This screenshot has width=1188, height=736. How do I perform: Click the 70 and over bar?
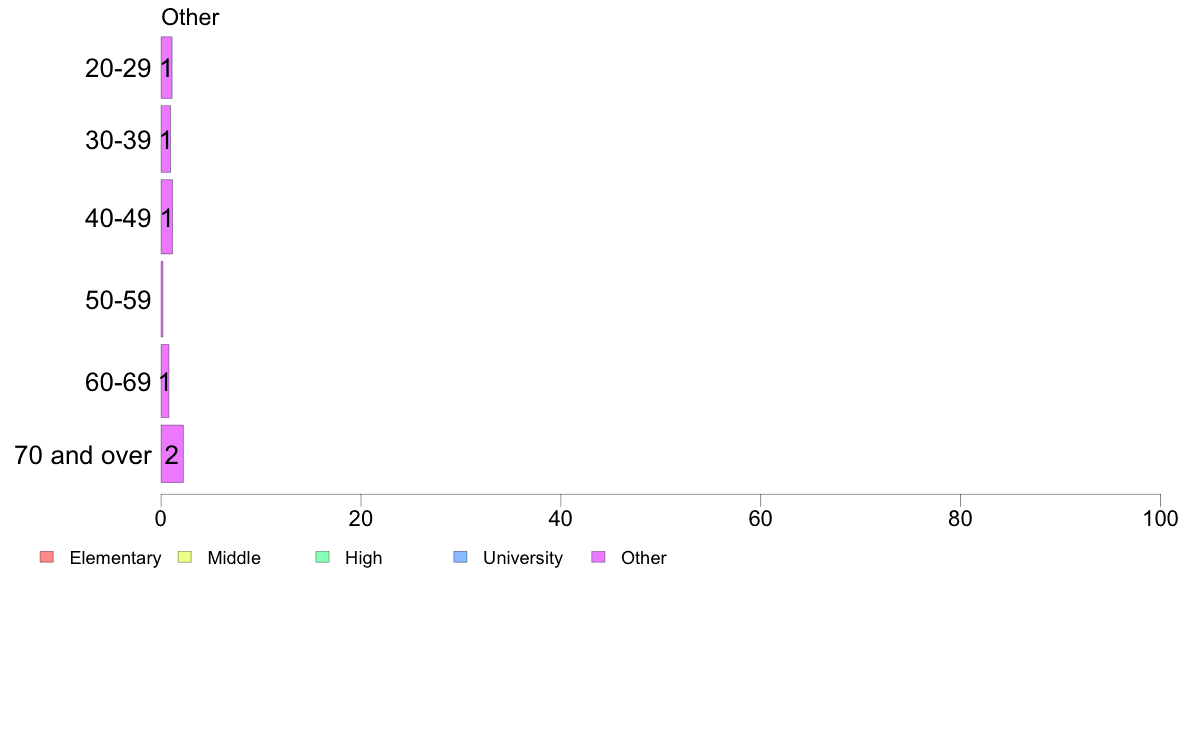tap(172, 454)
